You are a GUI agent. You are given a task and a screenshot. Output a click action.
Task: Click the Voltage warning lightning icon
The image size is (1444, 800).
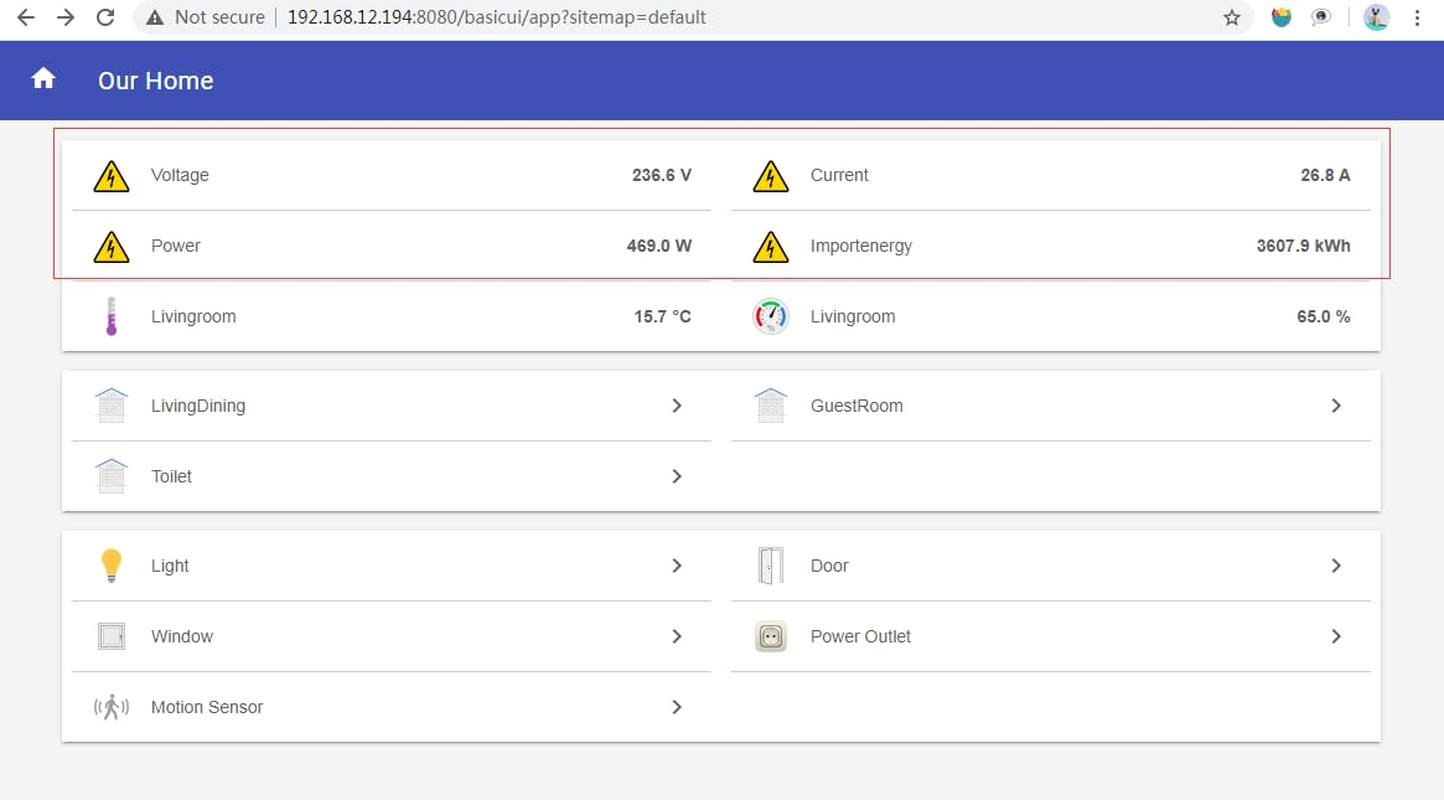pyautogui.click(x=111, y=176)
